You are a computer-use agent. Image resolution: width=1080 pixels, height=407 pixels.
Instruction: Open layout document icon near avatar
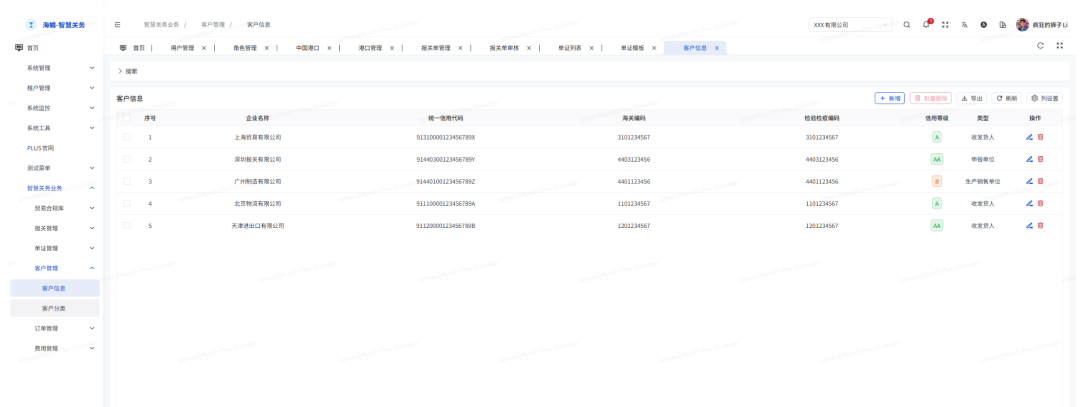coord(1003,24)
